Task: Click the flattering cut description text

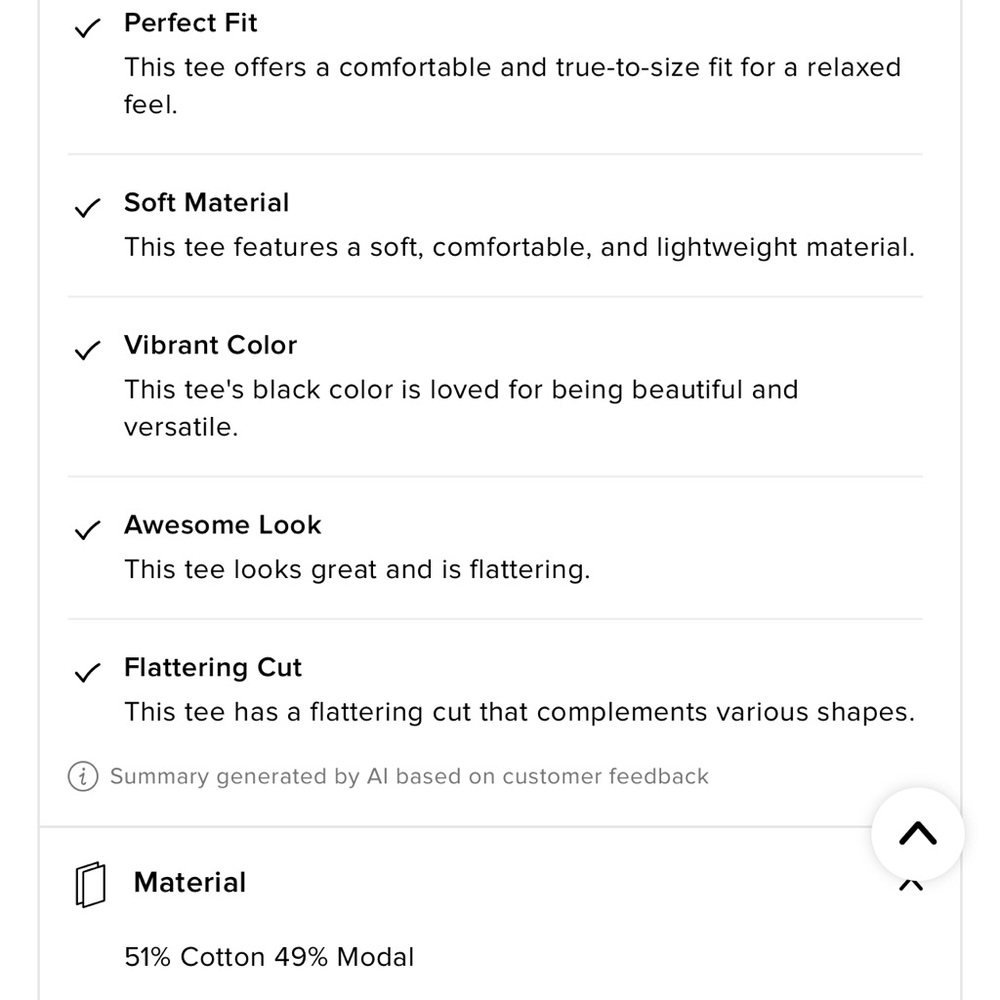Action: [x=519, y=712]
